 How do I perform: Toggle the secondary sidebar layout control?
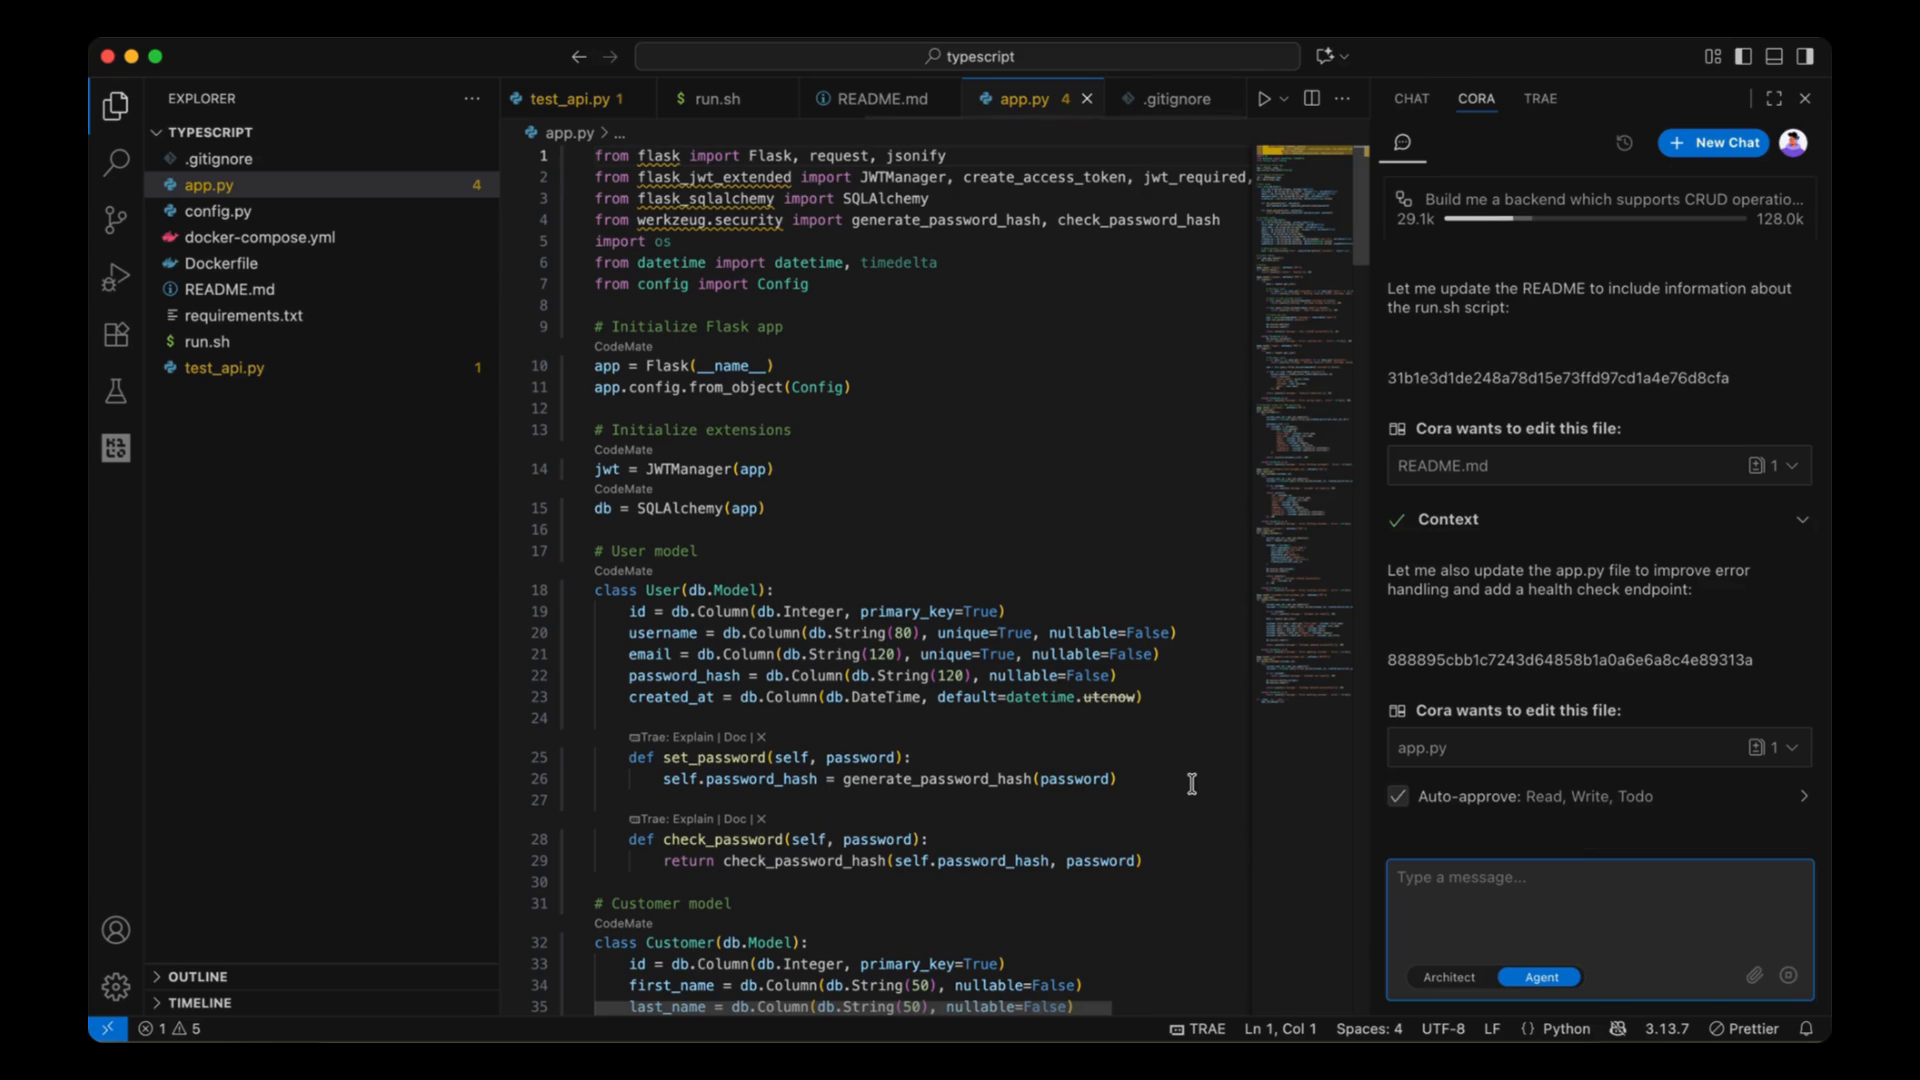[x=1806, y=57]
